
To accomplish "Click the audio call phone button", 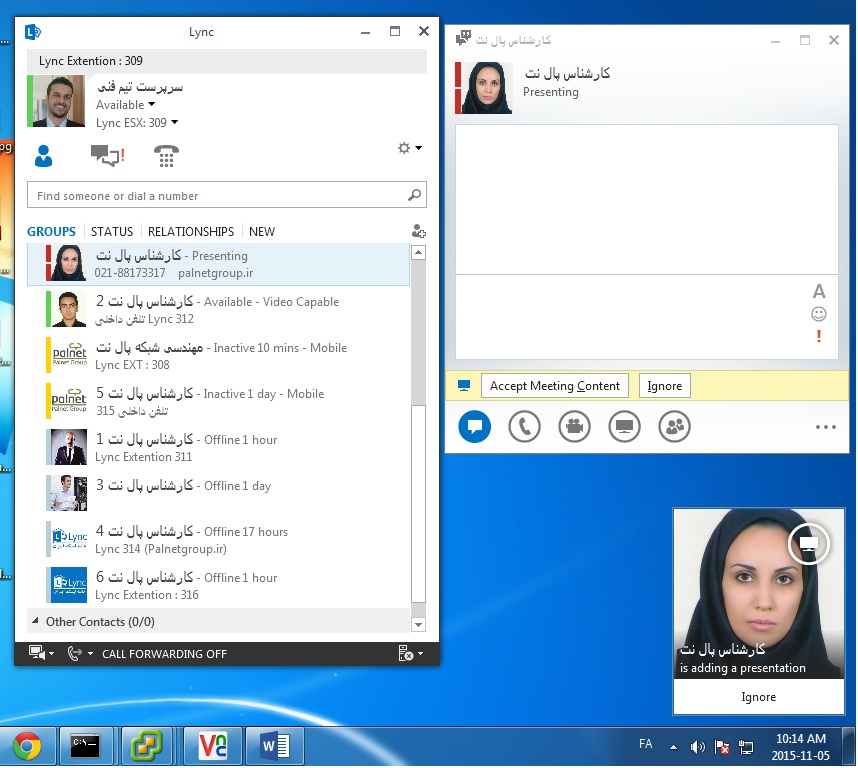I will click(x=524, y=426).
